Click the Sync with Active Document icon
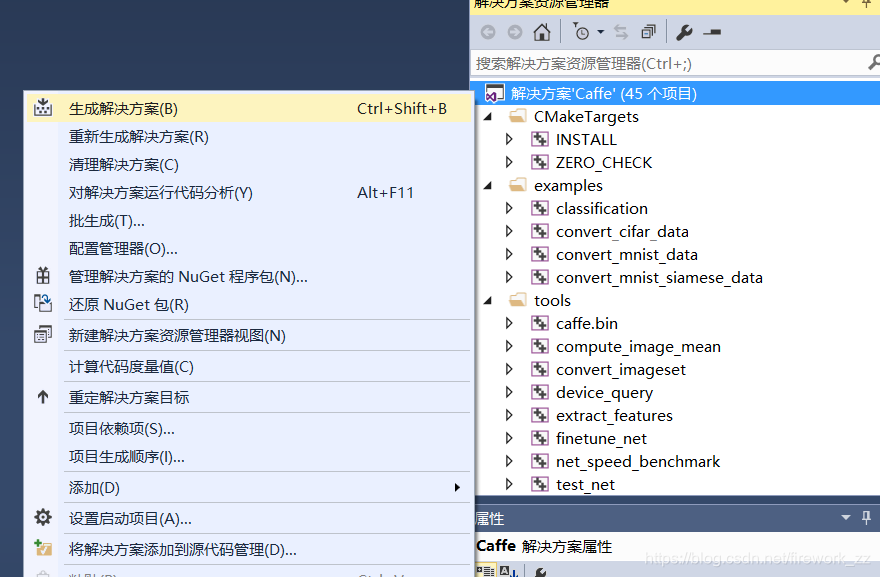The width and height of the screenshot is (880, 577). [x=621, y=32]
